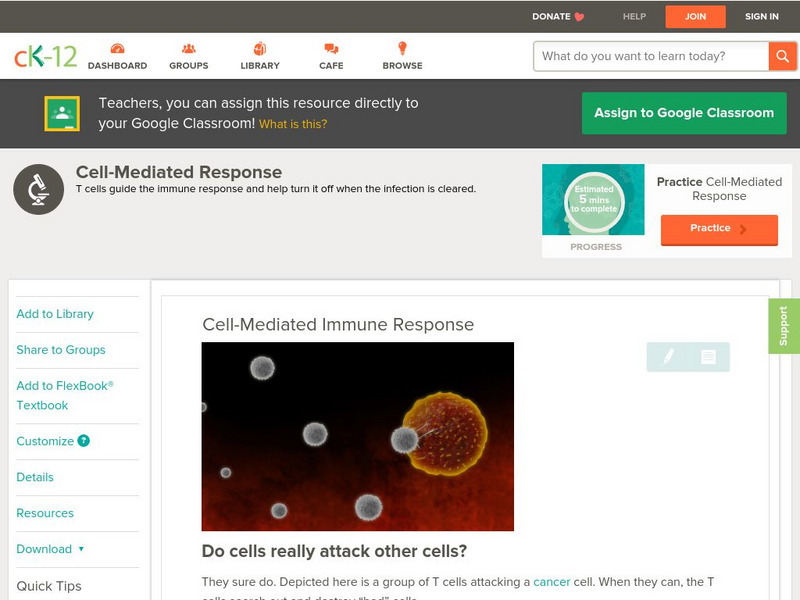Click the Customize help question mark

pyautogui.click(x=84, y=441)
